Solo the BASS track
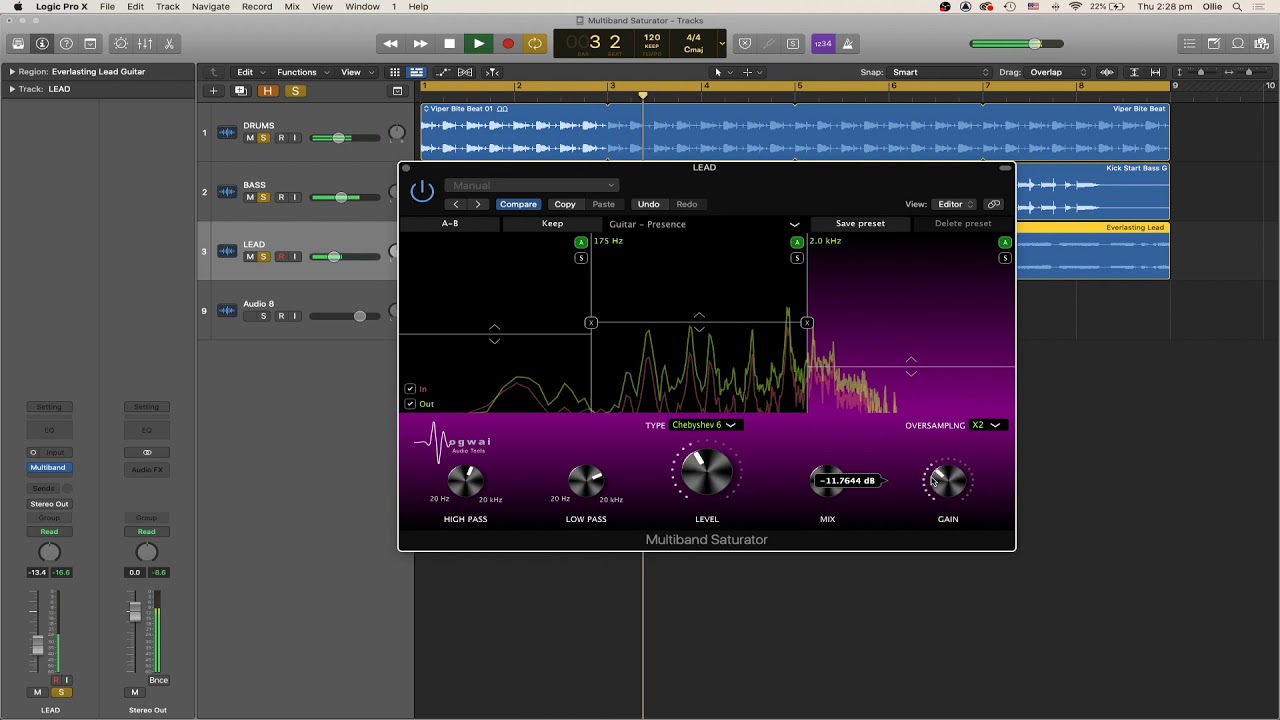1280x720 pixels. click(264, 197)
